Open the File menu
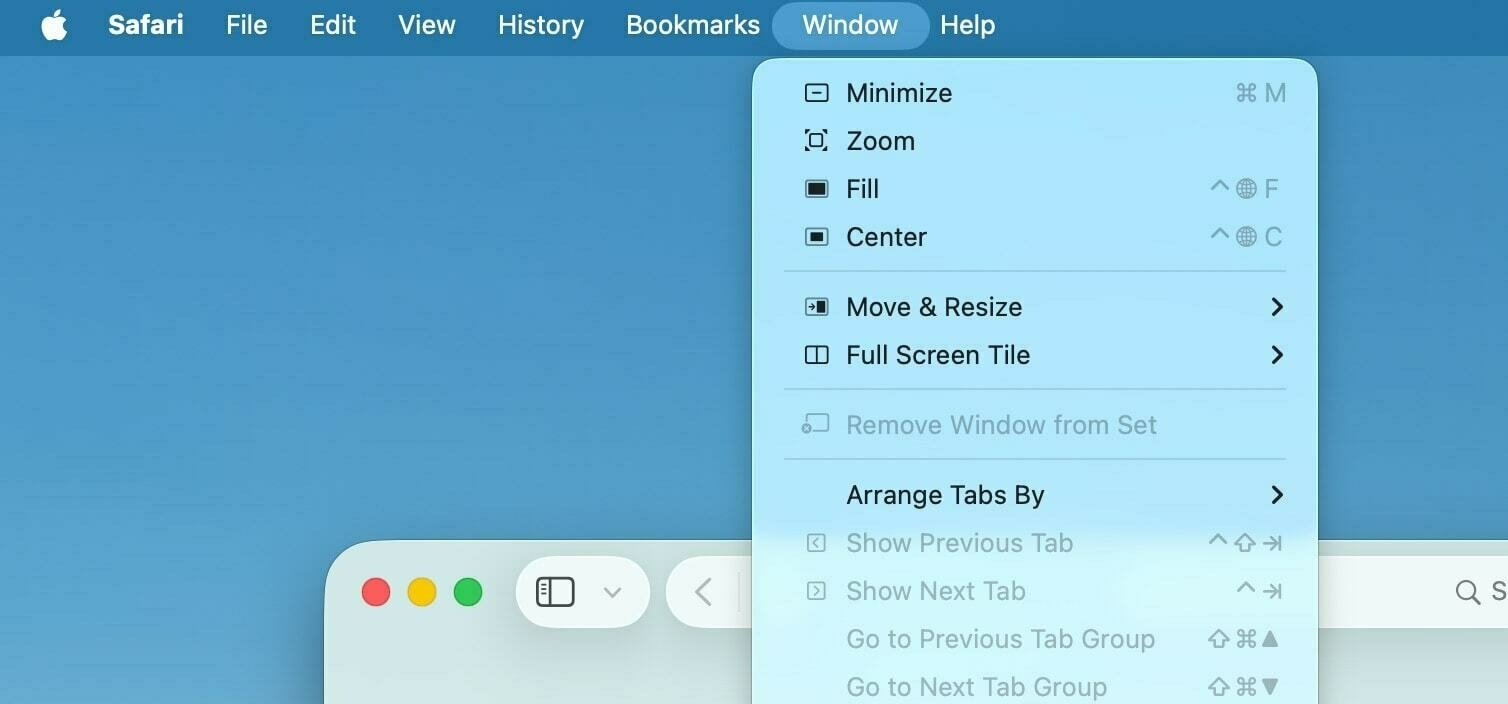This screenshot has height=704, width=1508. pos(247,25)
